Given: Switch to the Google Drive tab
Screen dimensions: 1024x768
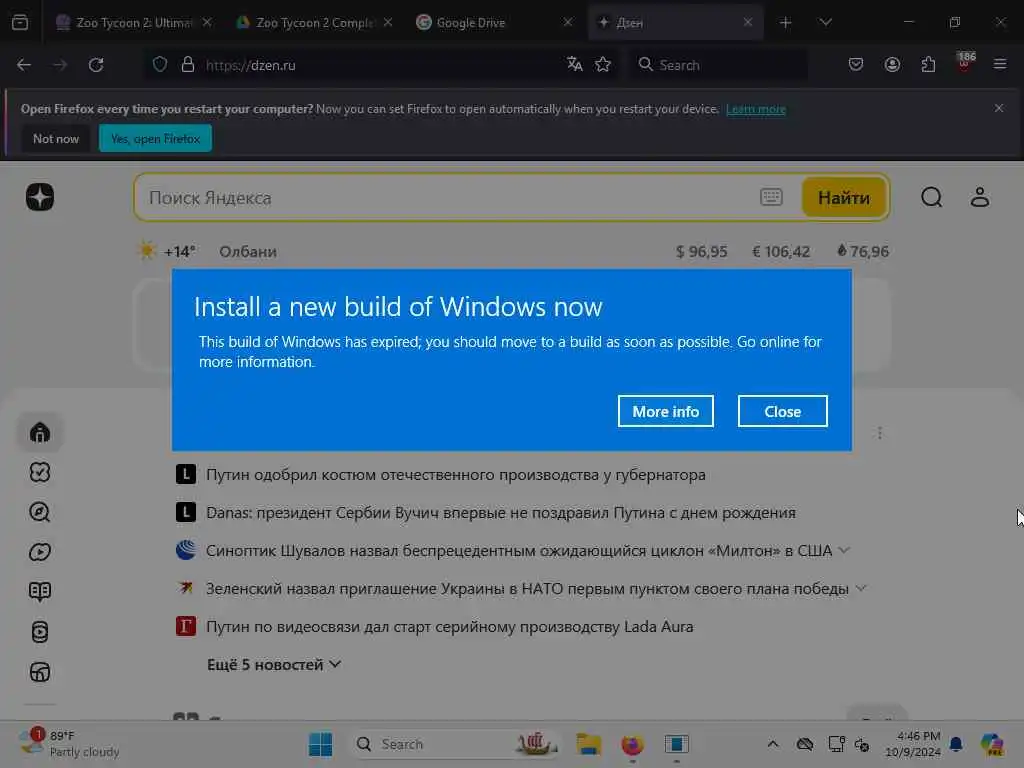Looking at the screenshot, I should click(x=494, y=23).
